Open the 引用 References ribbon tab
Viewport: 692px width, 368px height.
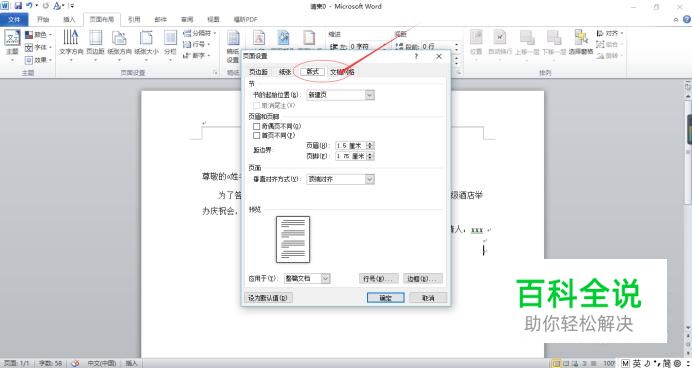click(134, 19)
